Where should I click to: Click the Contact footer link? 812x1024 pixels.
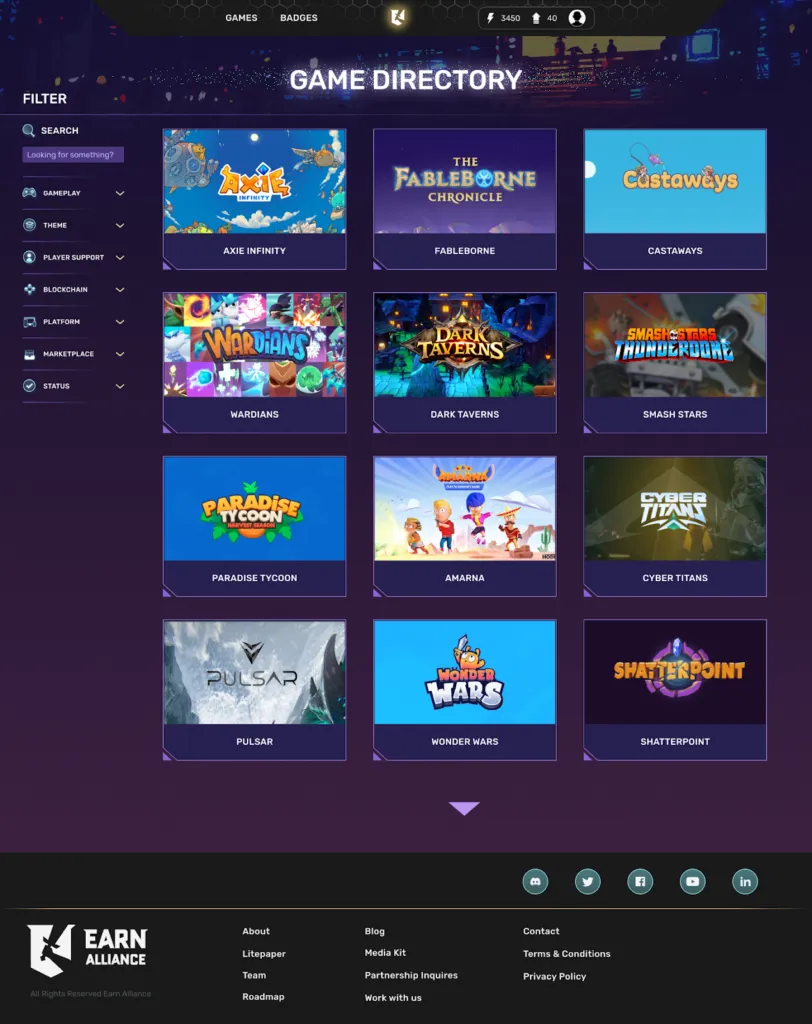pyautogui.click(x=541, y=931)
